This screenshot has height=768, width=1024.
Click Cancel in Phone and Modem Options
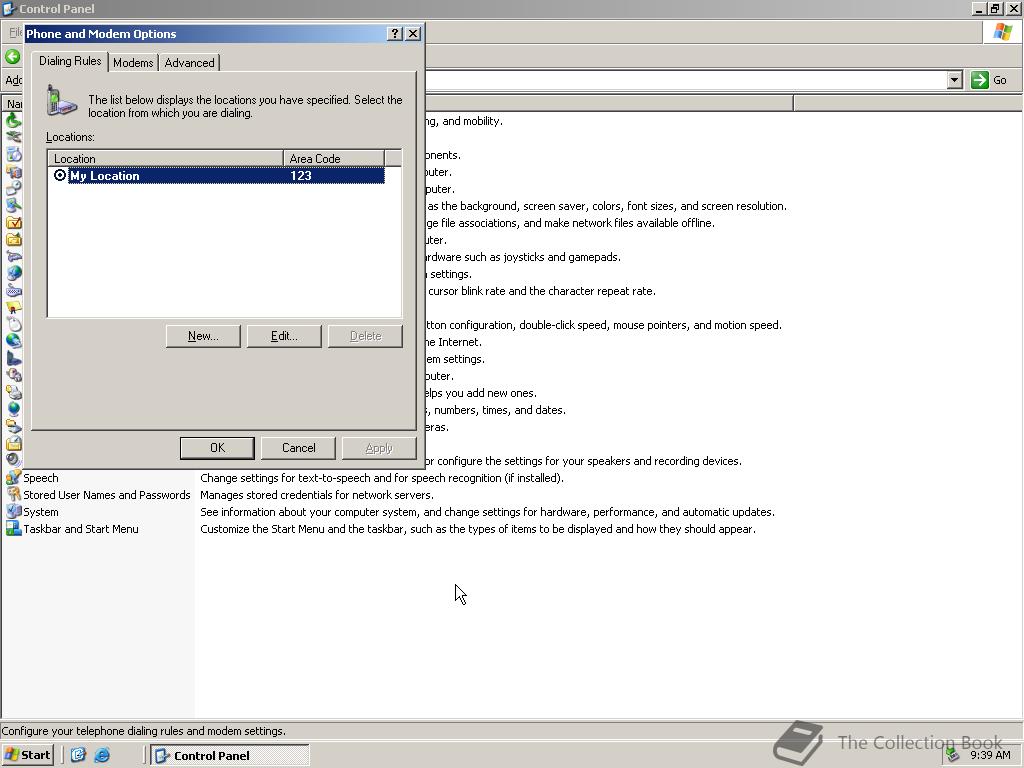tap(298, 448)
